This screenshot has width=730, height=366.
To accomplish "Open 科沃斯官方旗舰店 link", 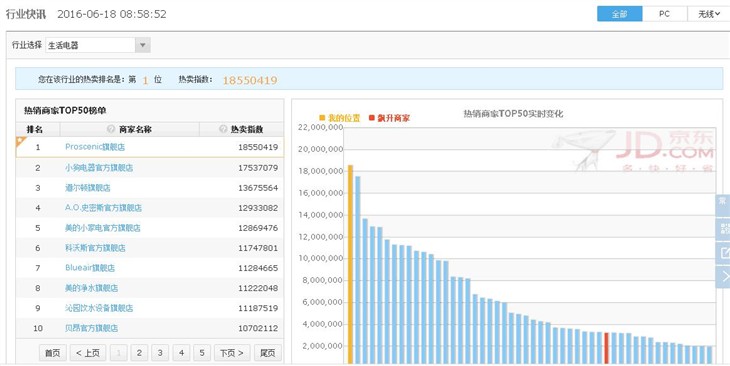I will (x=95, y=248).
